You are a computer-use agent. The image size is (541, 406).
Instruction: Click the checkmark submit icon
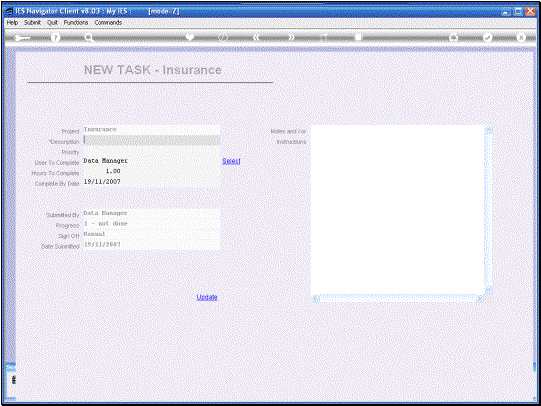[488, 38]
